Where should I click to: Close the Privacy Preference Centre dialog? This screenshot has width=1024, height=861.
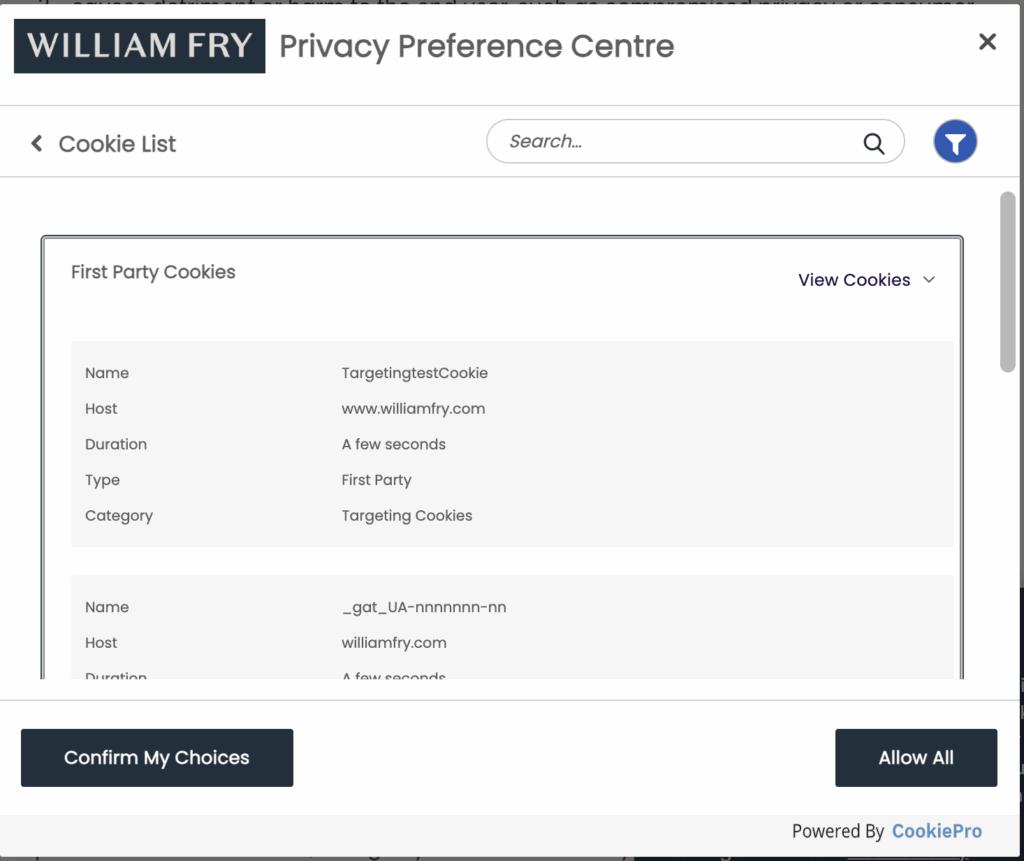coord(987,42)
